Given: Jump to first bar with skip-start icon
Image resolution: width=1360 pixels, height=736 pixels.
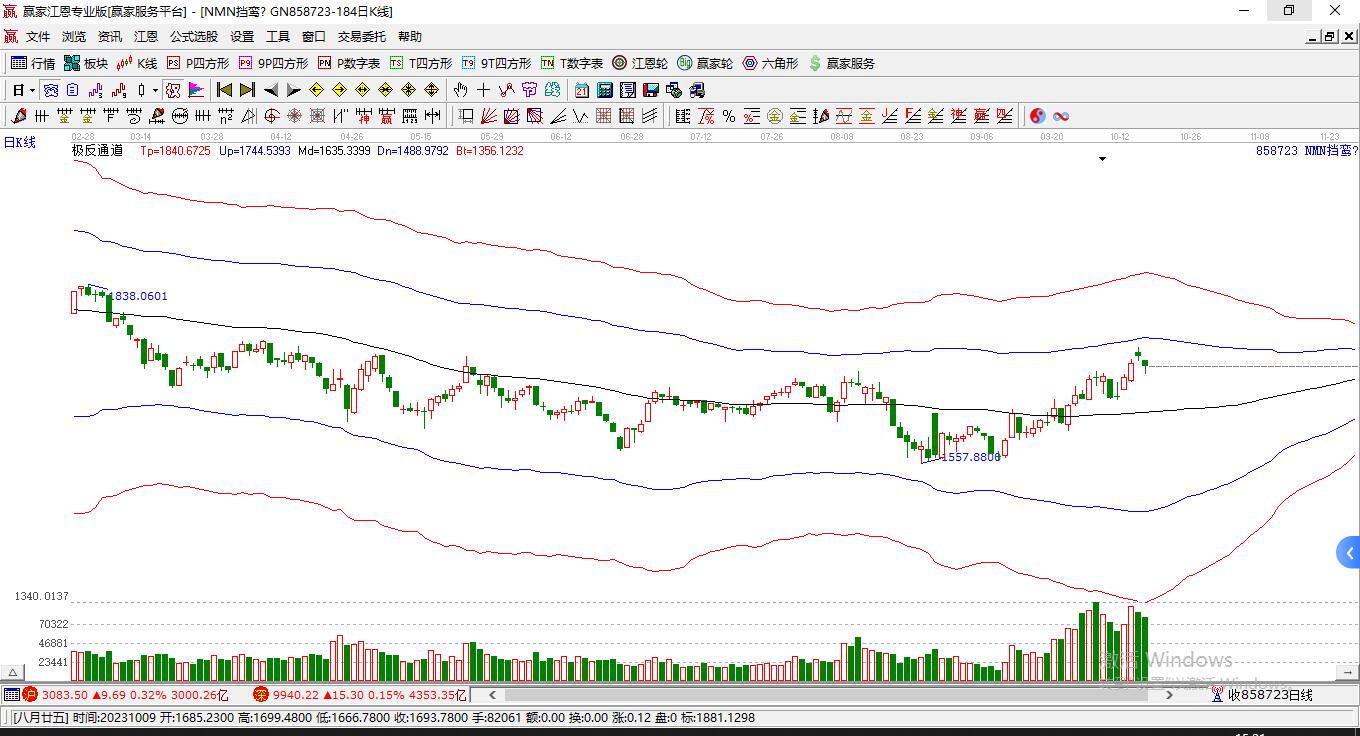Looking at the screenshot, I should click(225, 90).
